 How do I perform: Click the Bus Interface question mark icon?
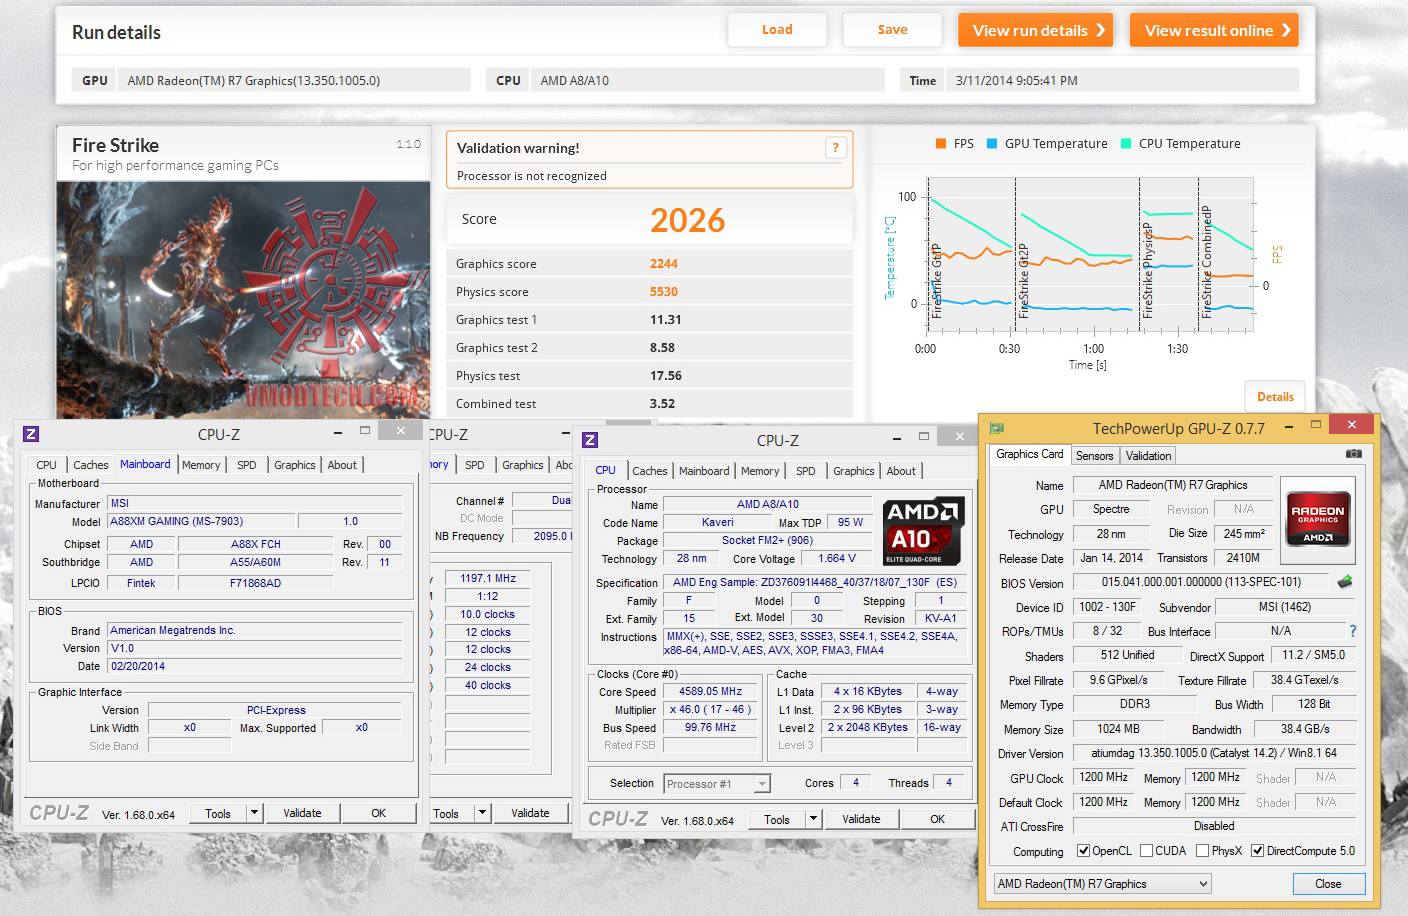(x=1353, y=631)
